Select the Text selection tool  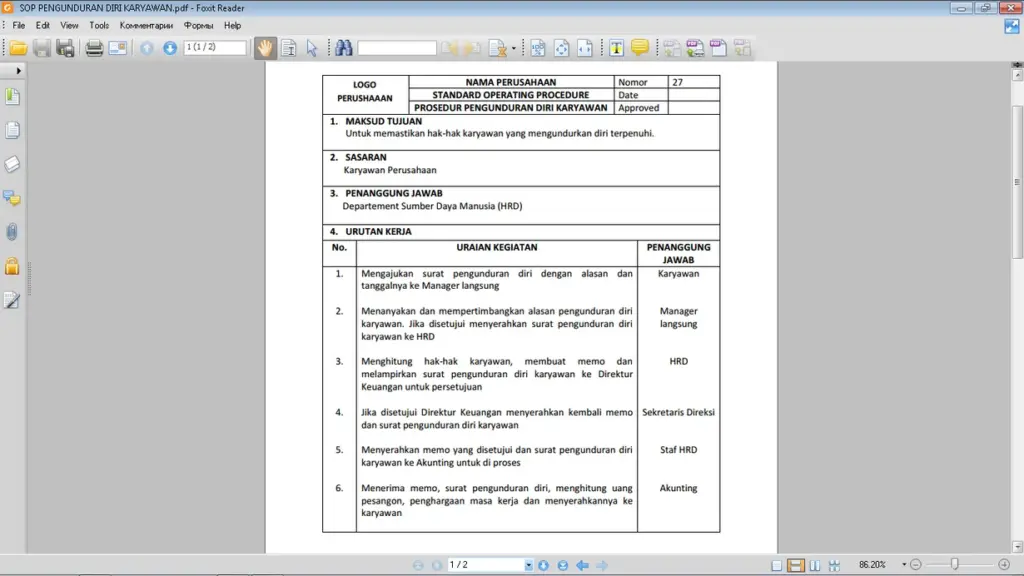289,48
